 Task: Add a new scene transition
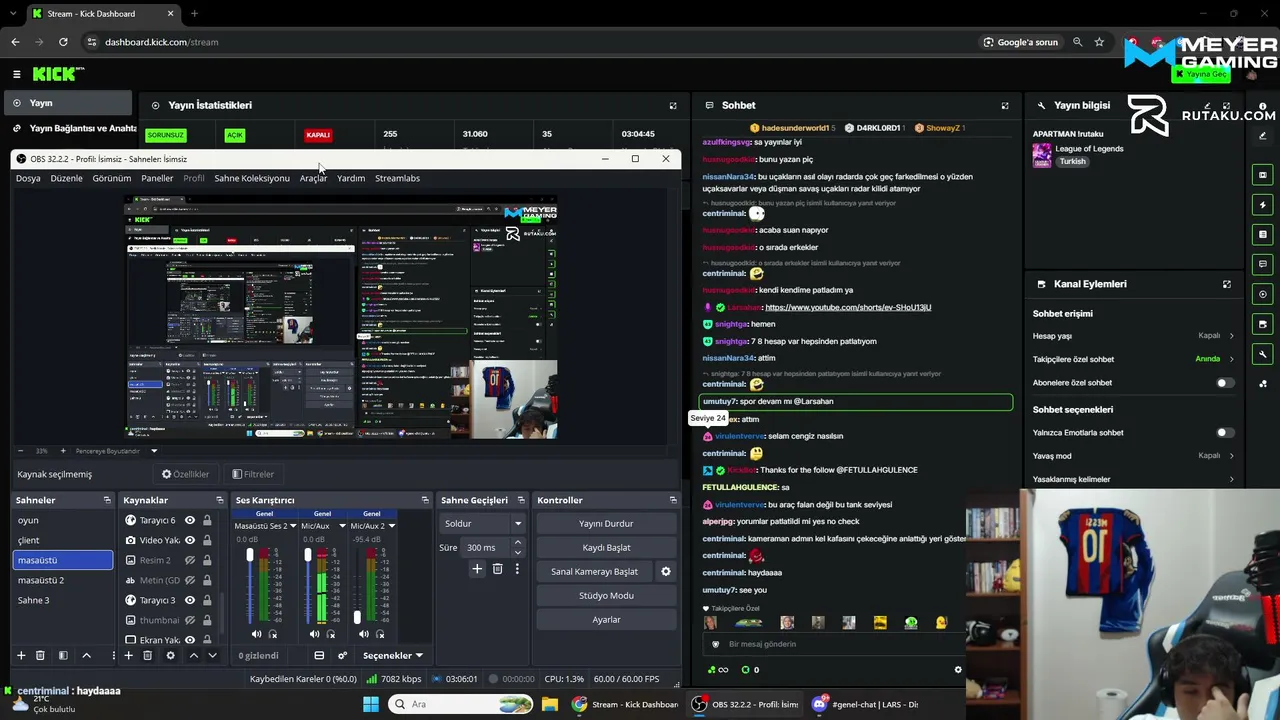click(x=477, y=569)
